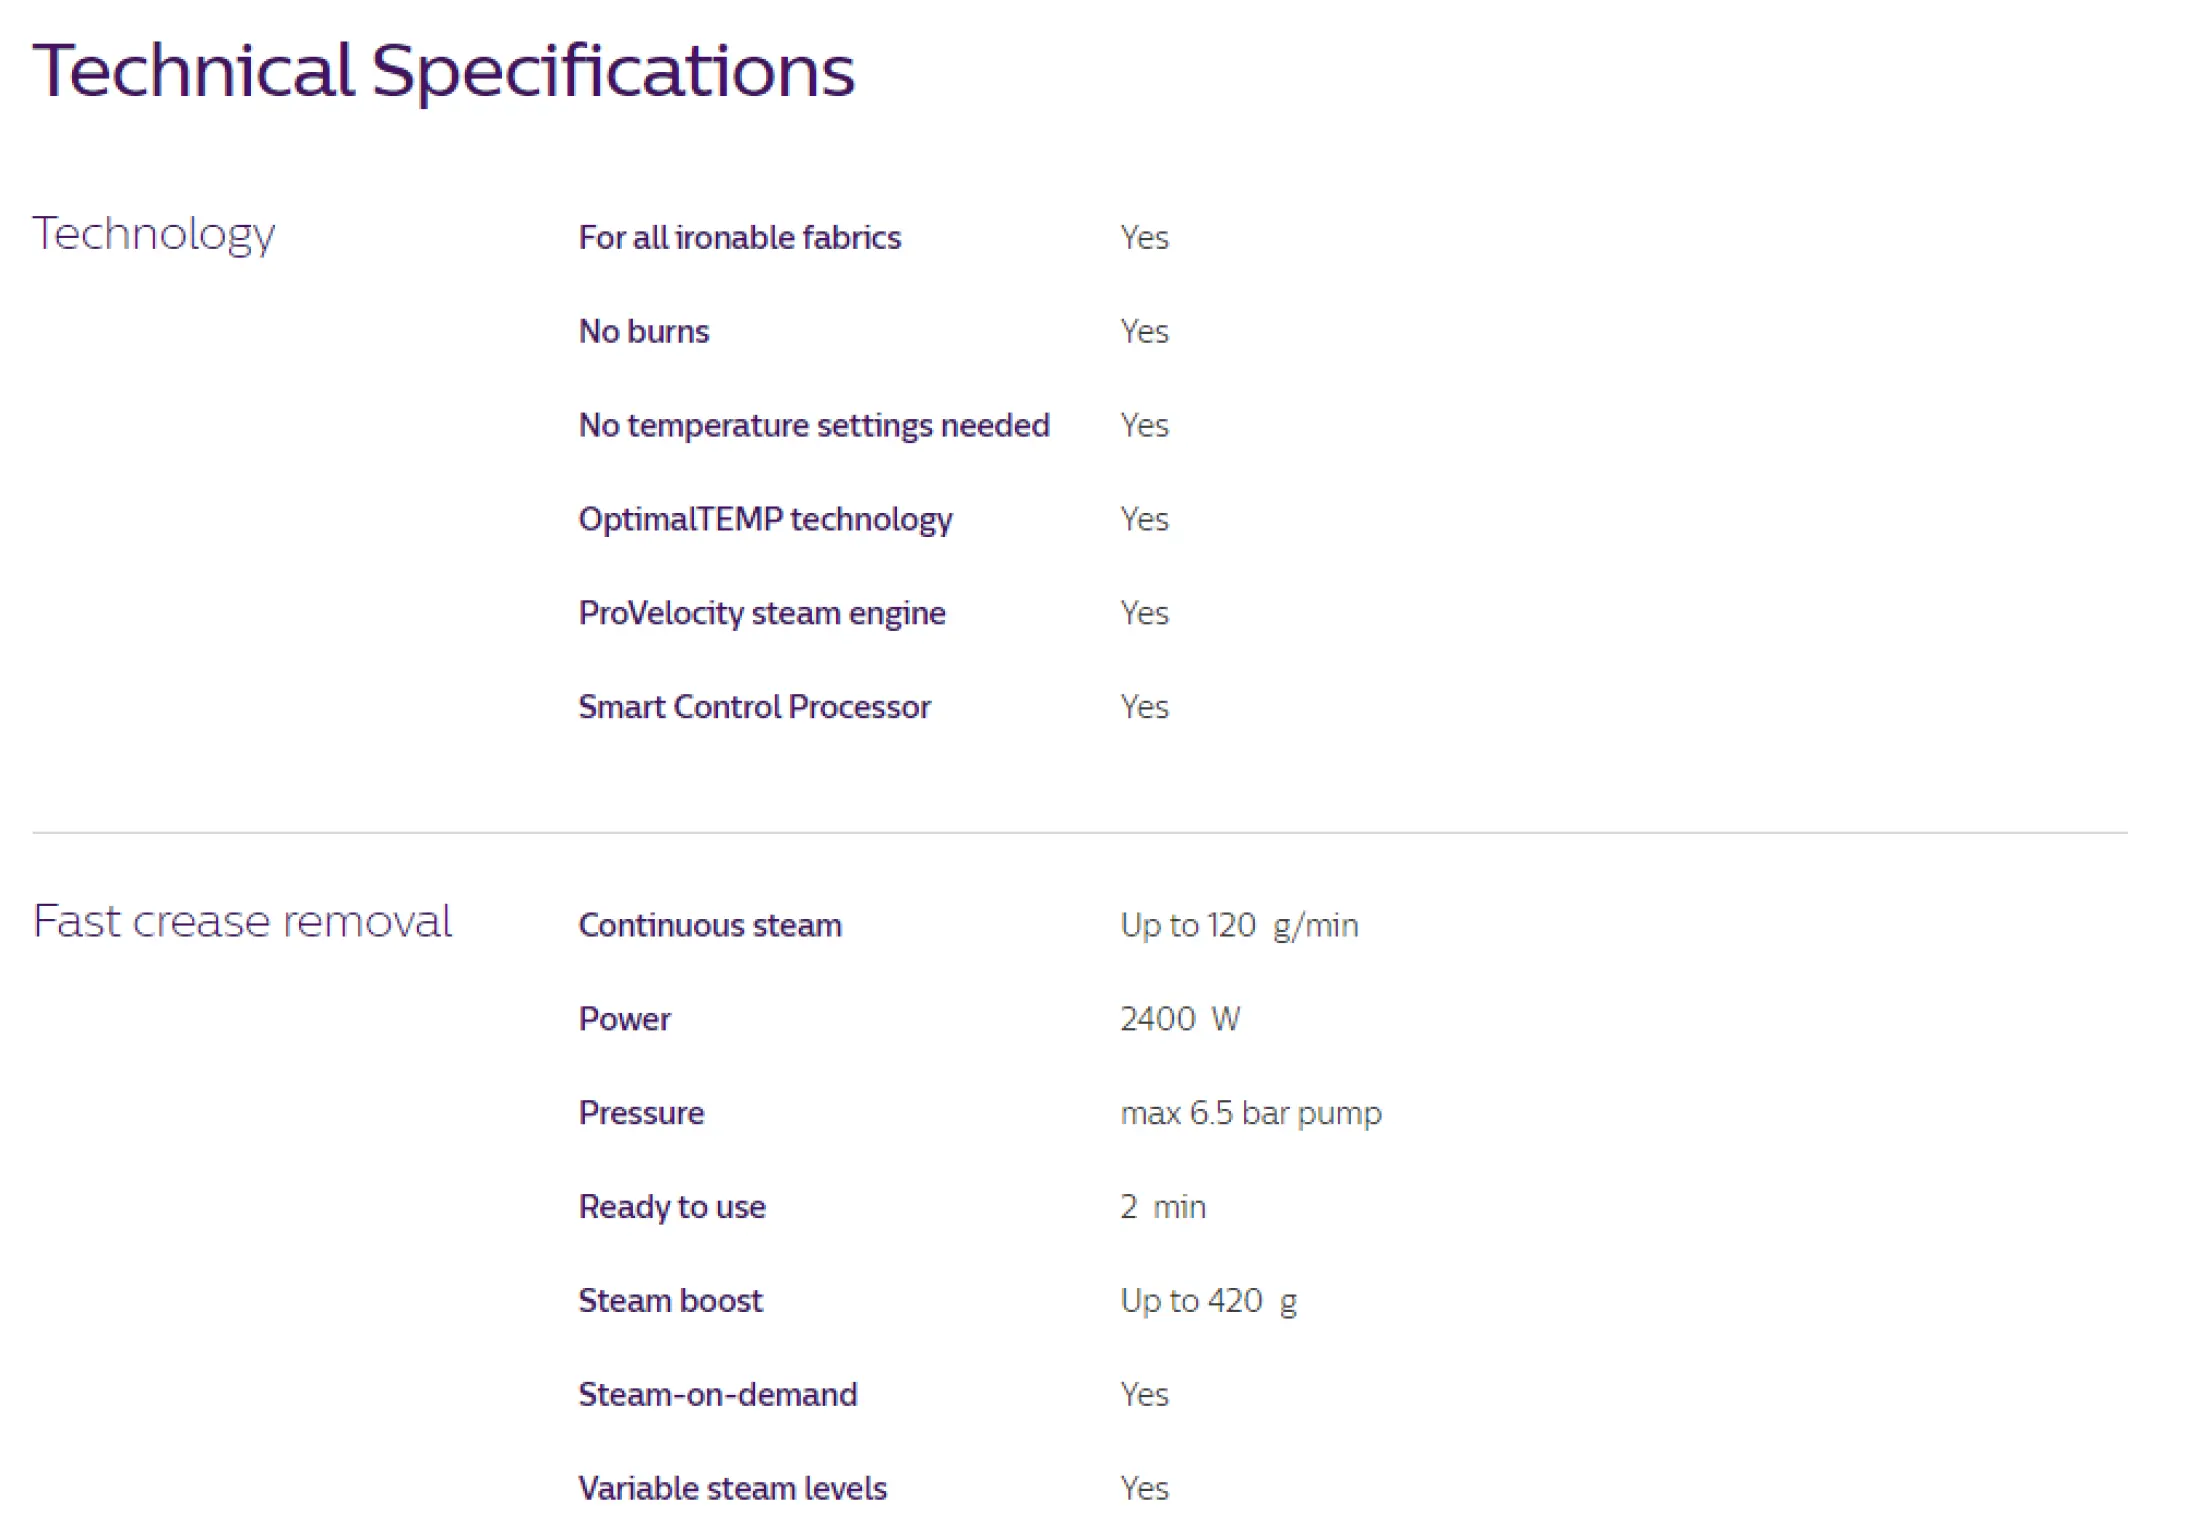Click the No burns specification label
Screen dimensions: 2200x1539
pyautogui.click(x=644, y=331)
